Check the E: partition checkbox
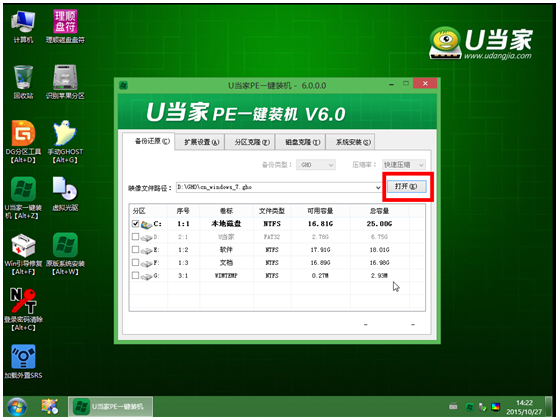Viewport: 556px width, 417px height. [135, 250]
